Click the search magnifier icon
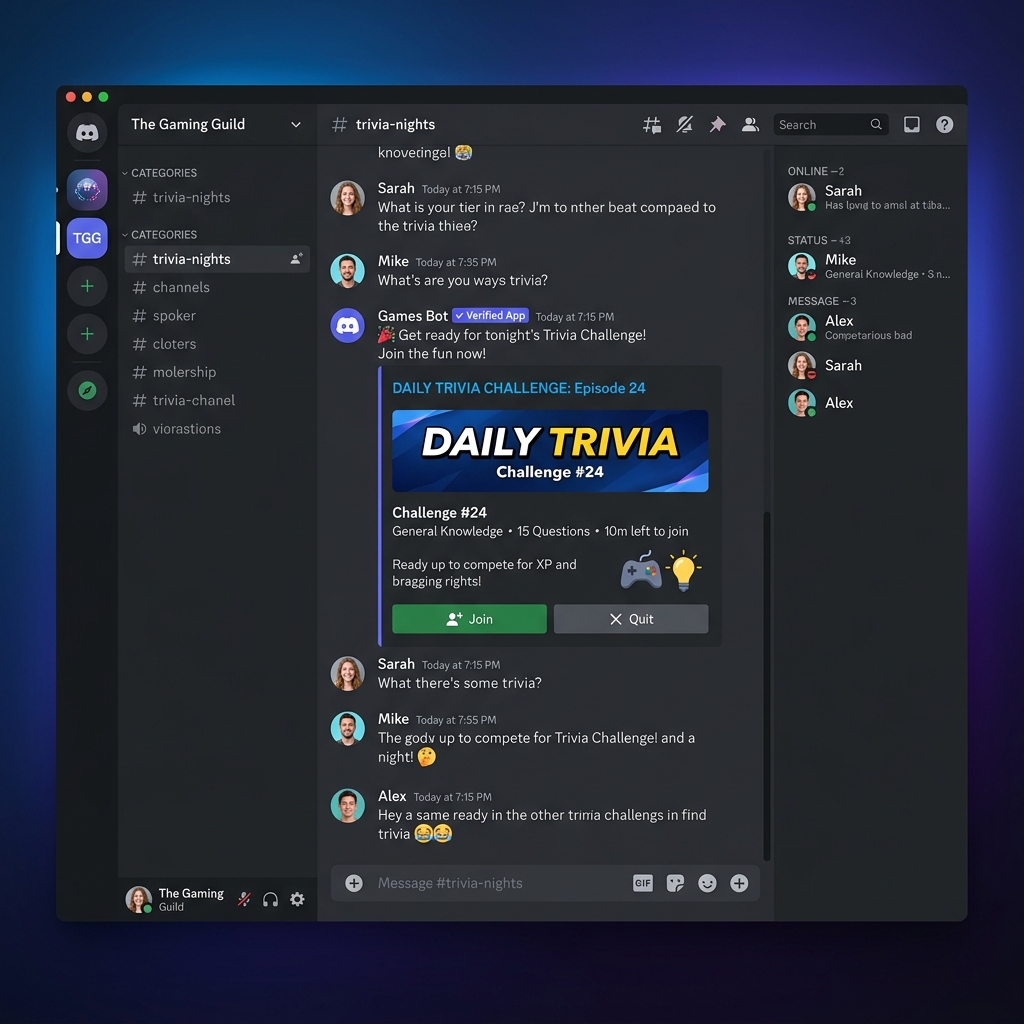The width and height of the screenshot is (1024, 1024). tap(876, 124)
